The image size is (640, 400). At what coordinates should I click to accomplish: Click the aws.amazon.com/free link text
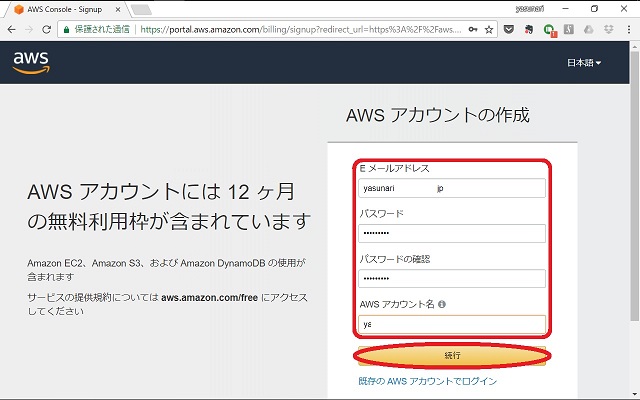click(x=209, y=298)
